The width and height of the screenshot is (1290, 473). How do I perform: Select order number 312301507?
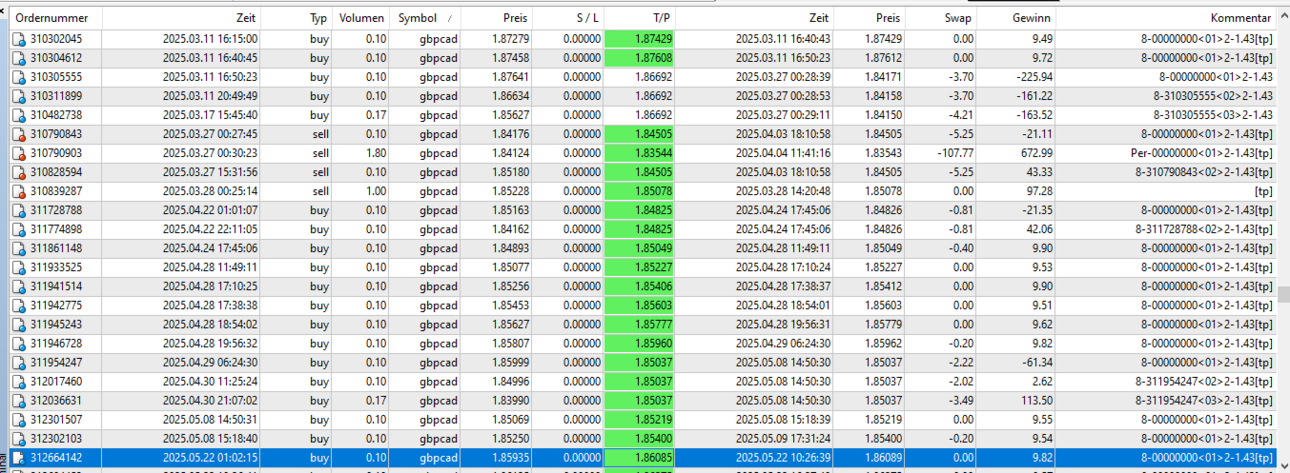click(56, 419)
